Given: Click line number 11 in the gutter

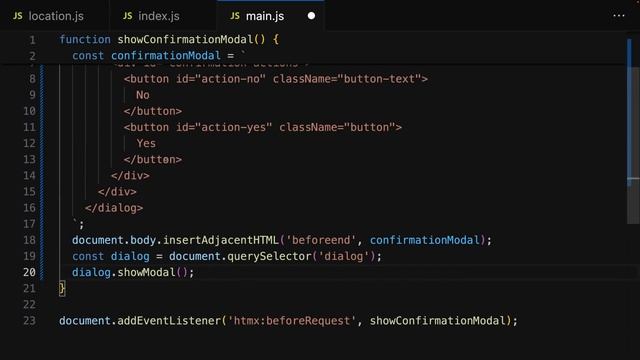Looking at the screenshot, I should pos(29,127).
